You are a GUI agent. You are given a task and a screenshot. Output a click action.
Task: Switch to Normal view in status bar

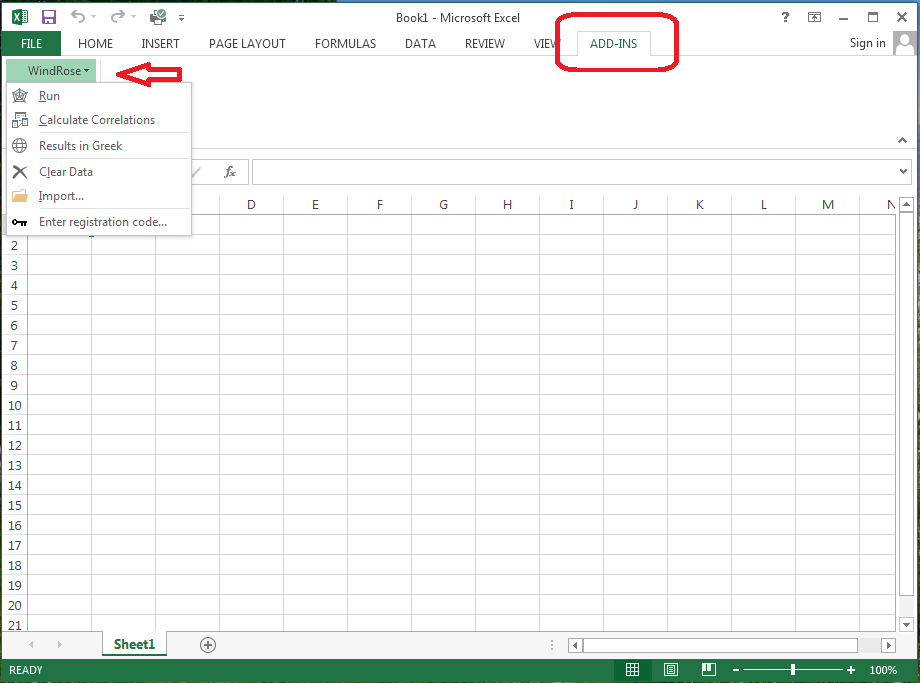pos(632,670)
